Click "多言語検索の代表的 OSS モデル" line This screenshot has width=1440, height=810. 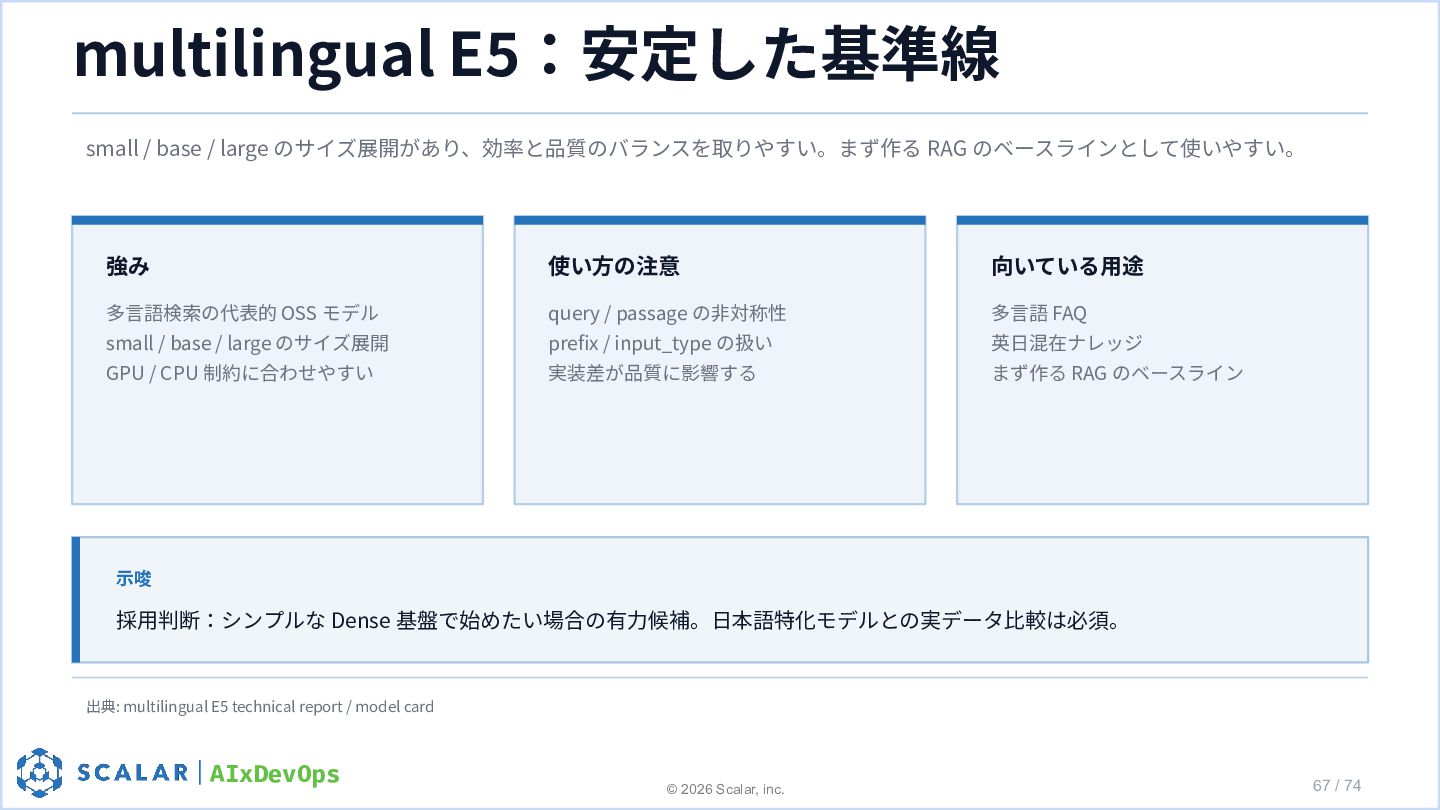click(242, 313)
